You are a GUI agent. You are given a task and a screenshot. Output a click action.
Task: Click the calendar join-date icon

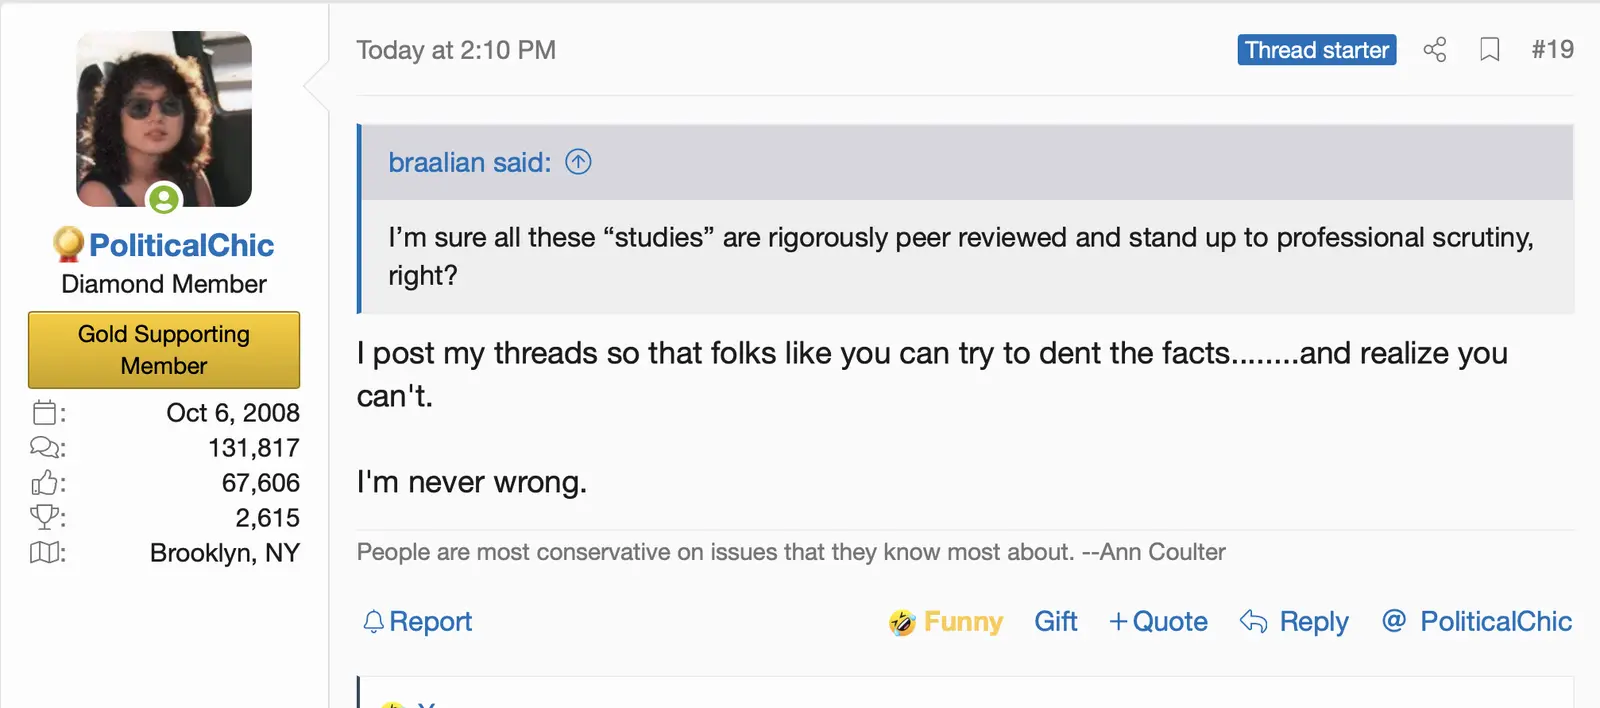[45, 412]
